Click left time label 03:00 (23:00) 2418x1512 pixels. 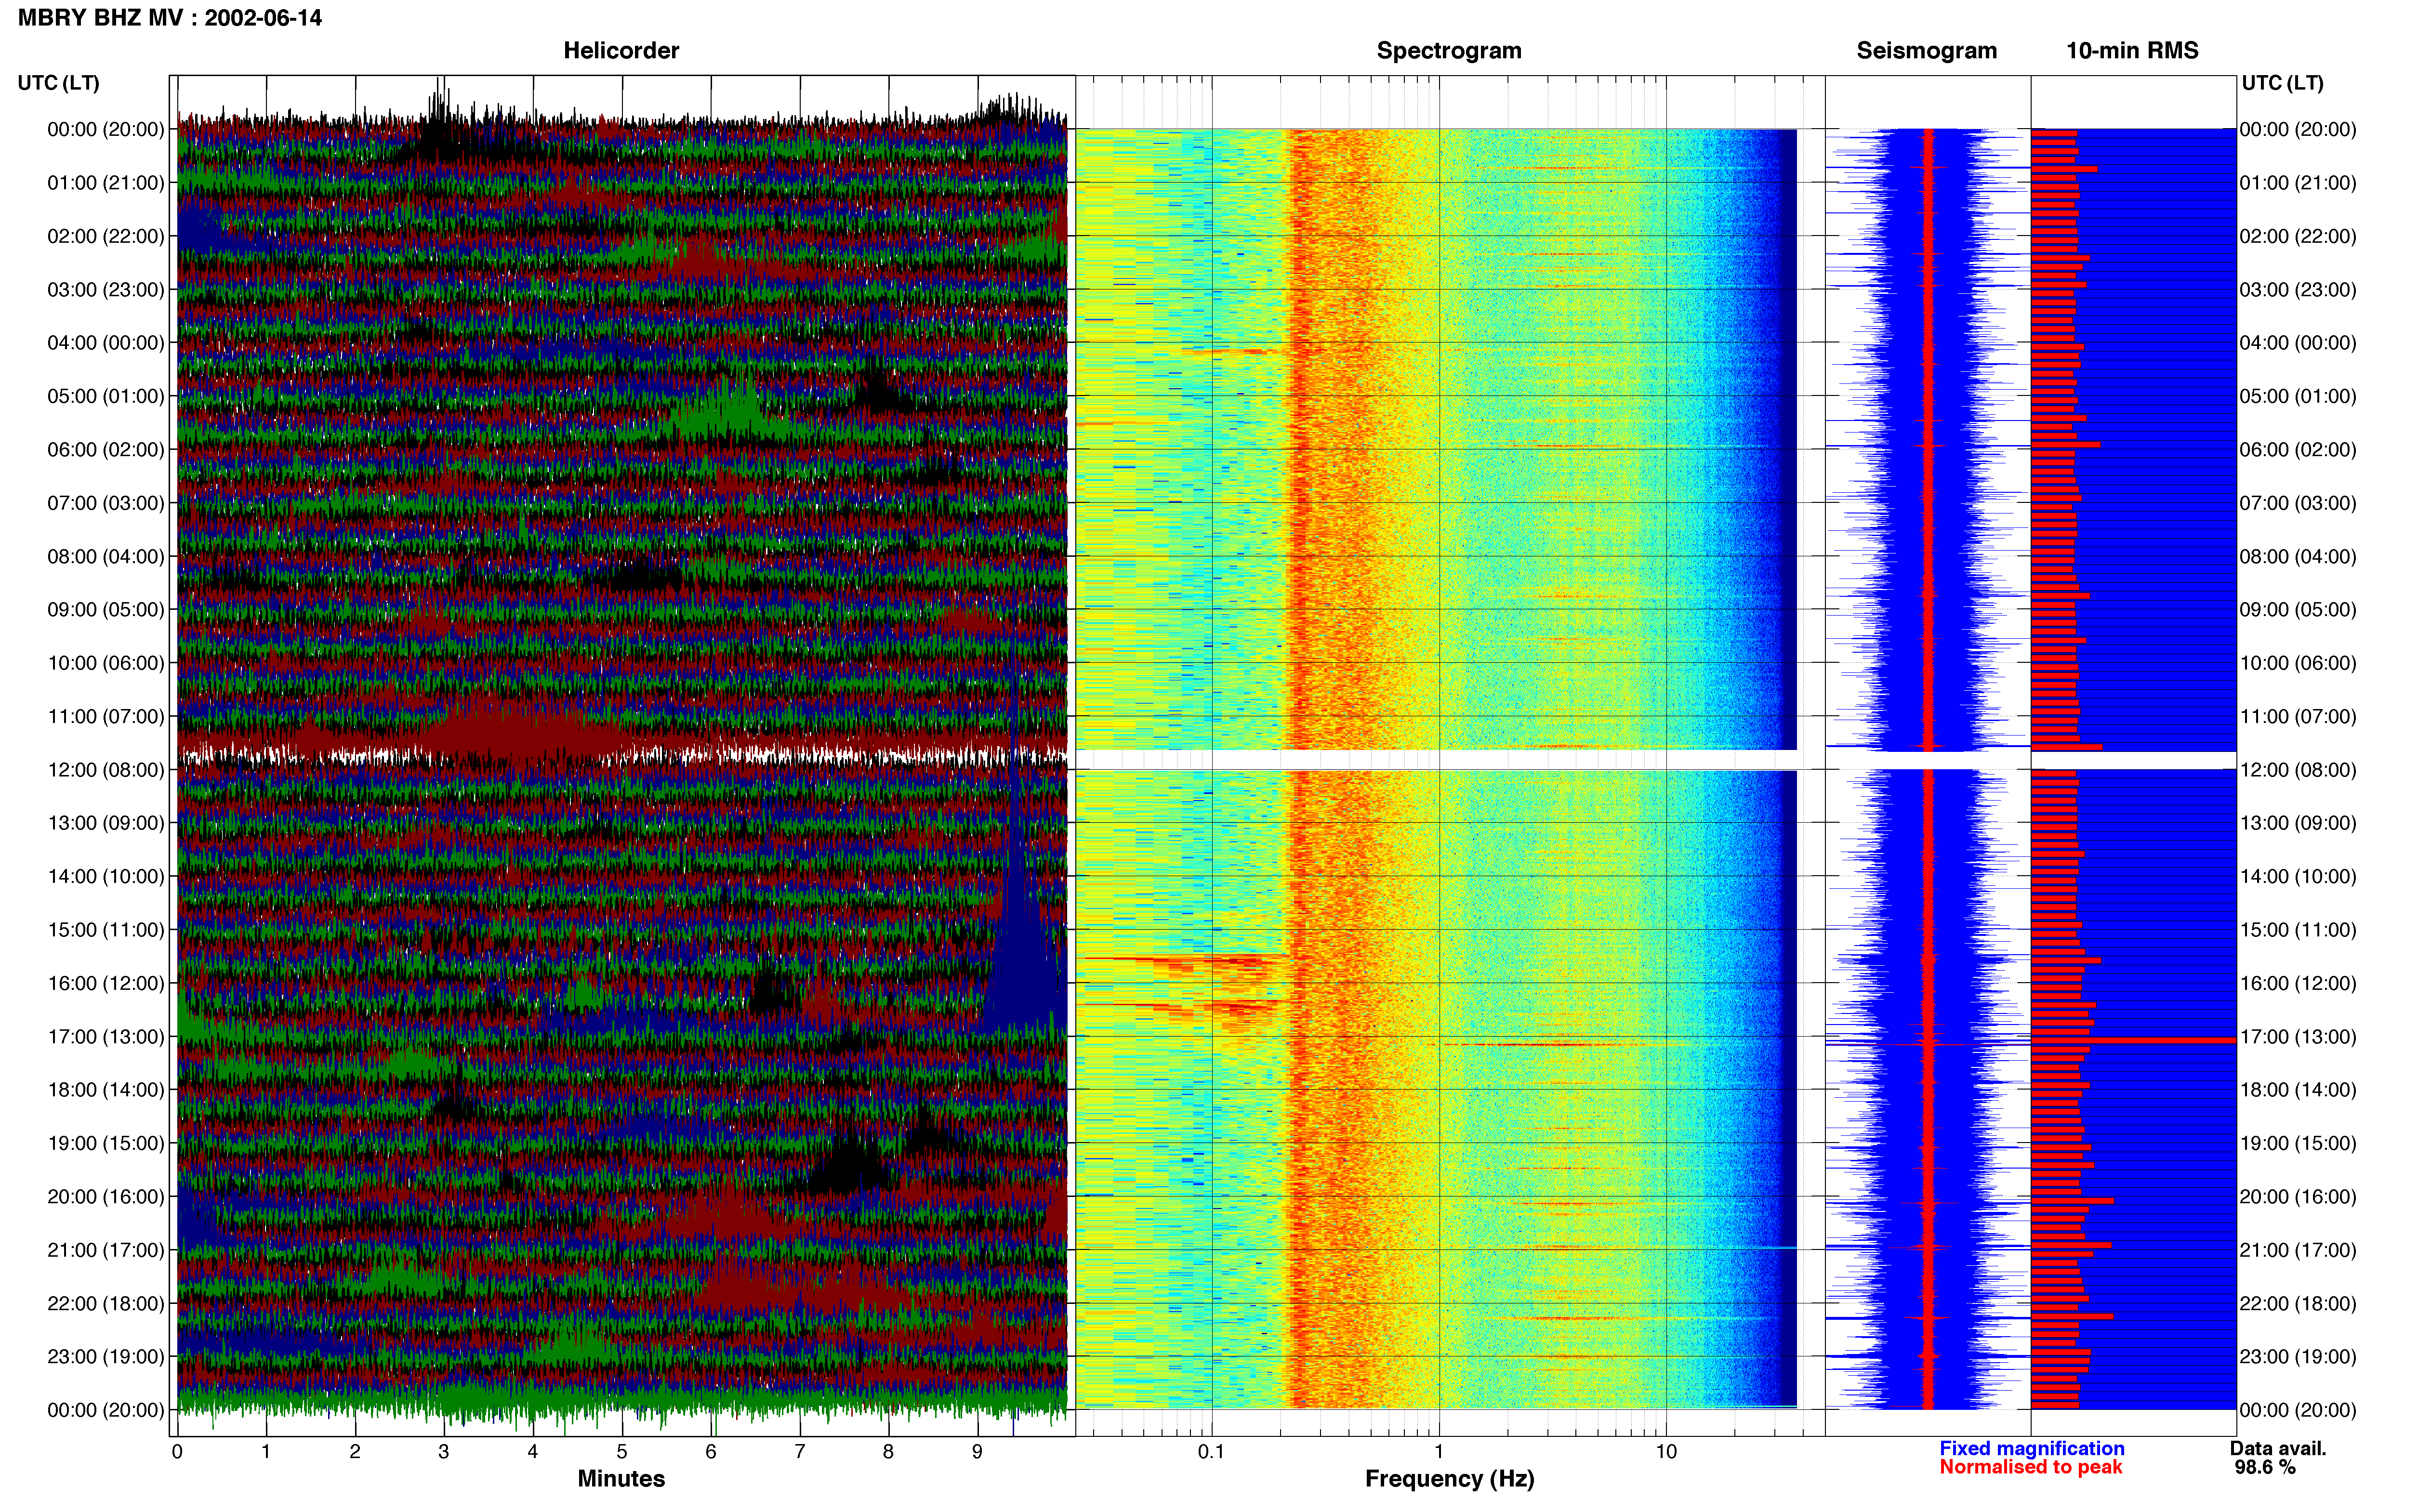tap(106, 290)
